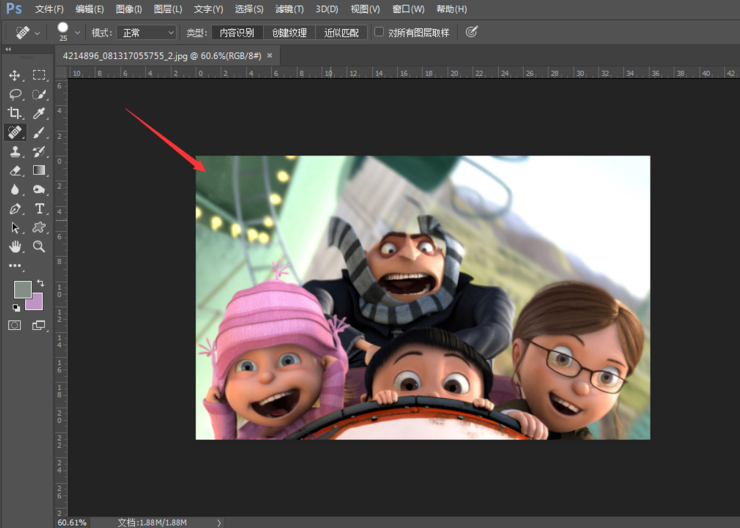Image resolution: width=740 pixels, height=528 pixels.
Task: Click the ruler origin corner box
Action: click(x=61, y=73)
